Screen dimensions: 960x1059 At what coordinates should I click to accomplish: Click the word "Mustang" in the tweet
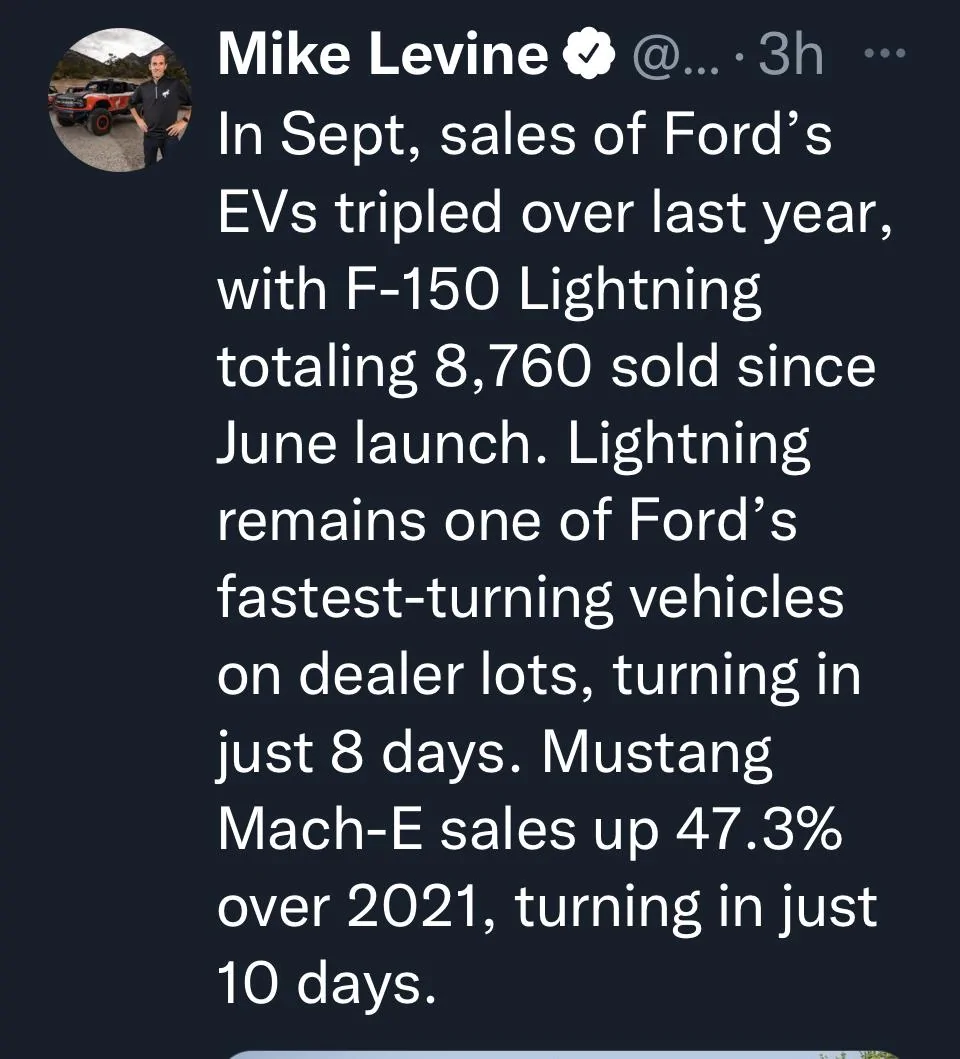coord(657,753)
